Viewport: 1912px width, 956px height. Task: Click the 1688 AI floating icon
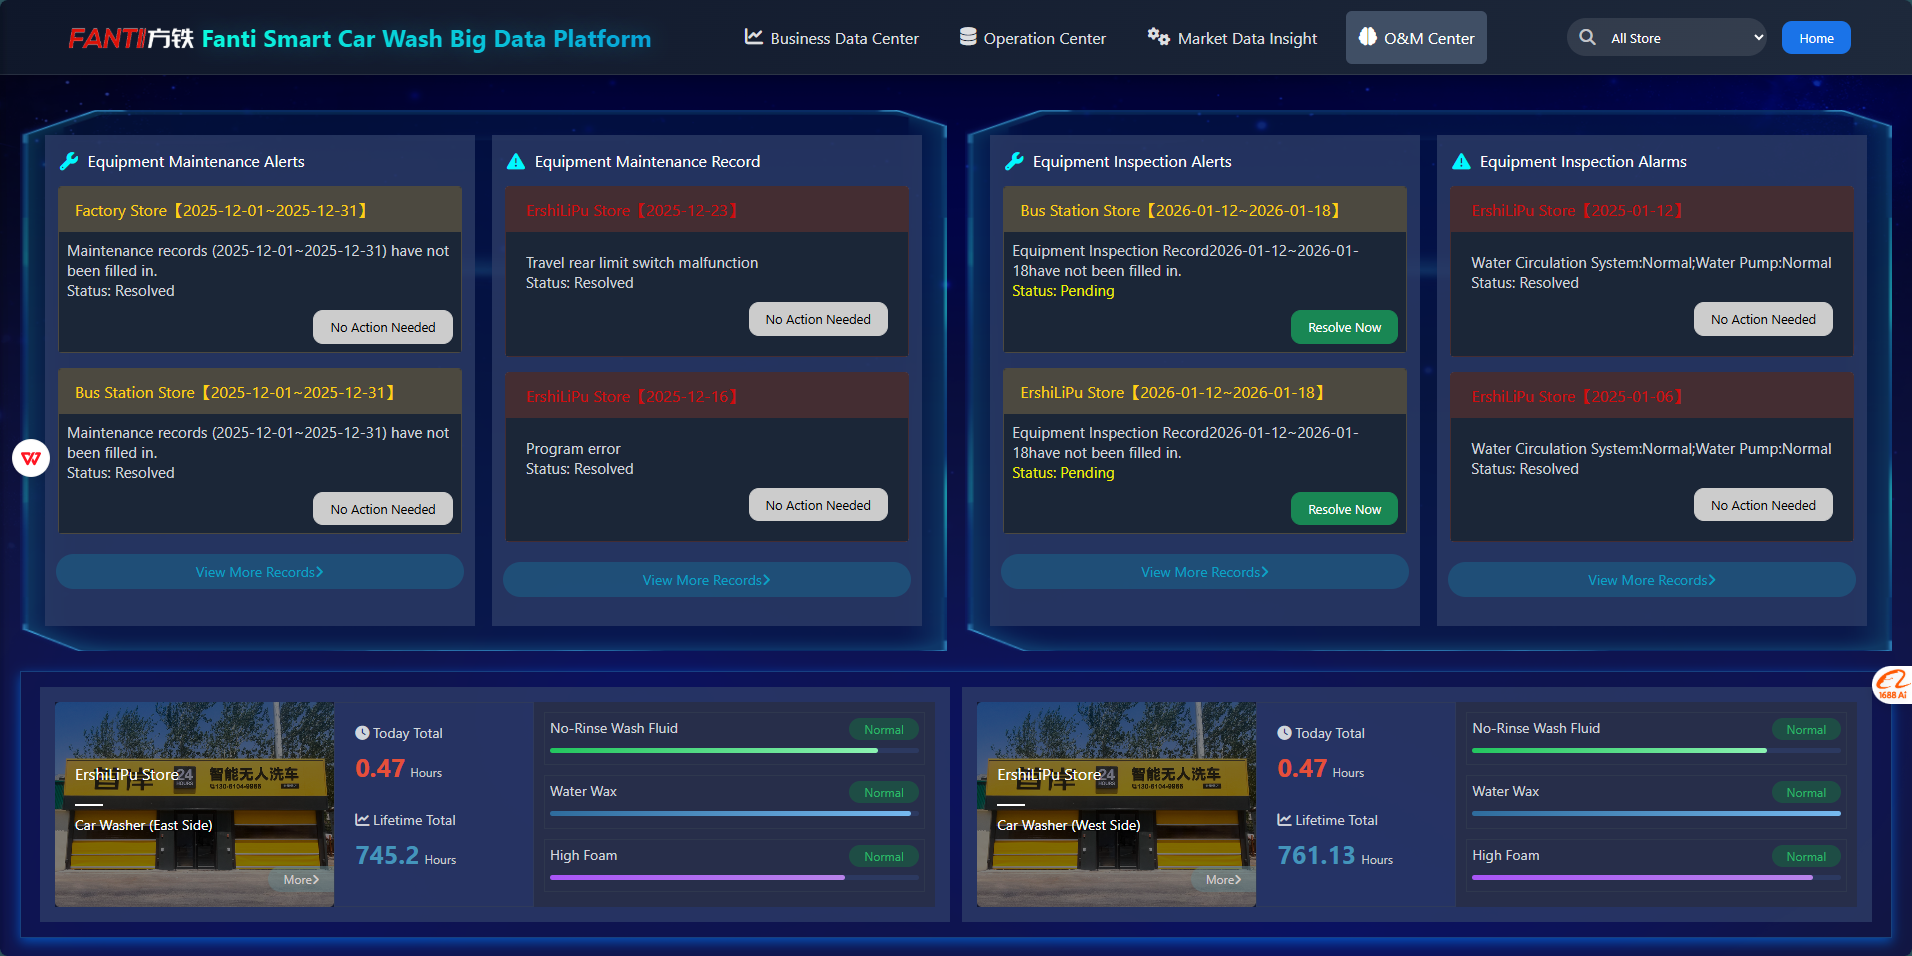(1892, 685)
